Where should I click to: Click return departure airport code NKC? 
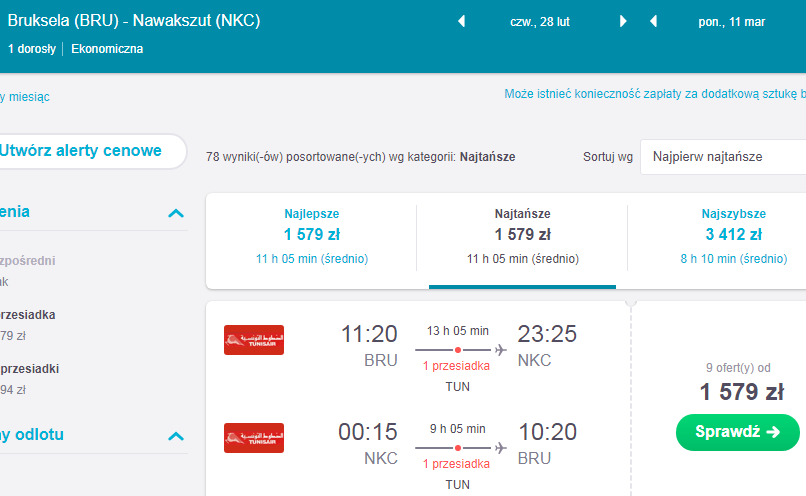381,458
